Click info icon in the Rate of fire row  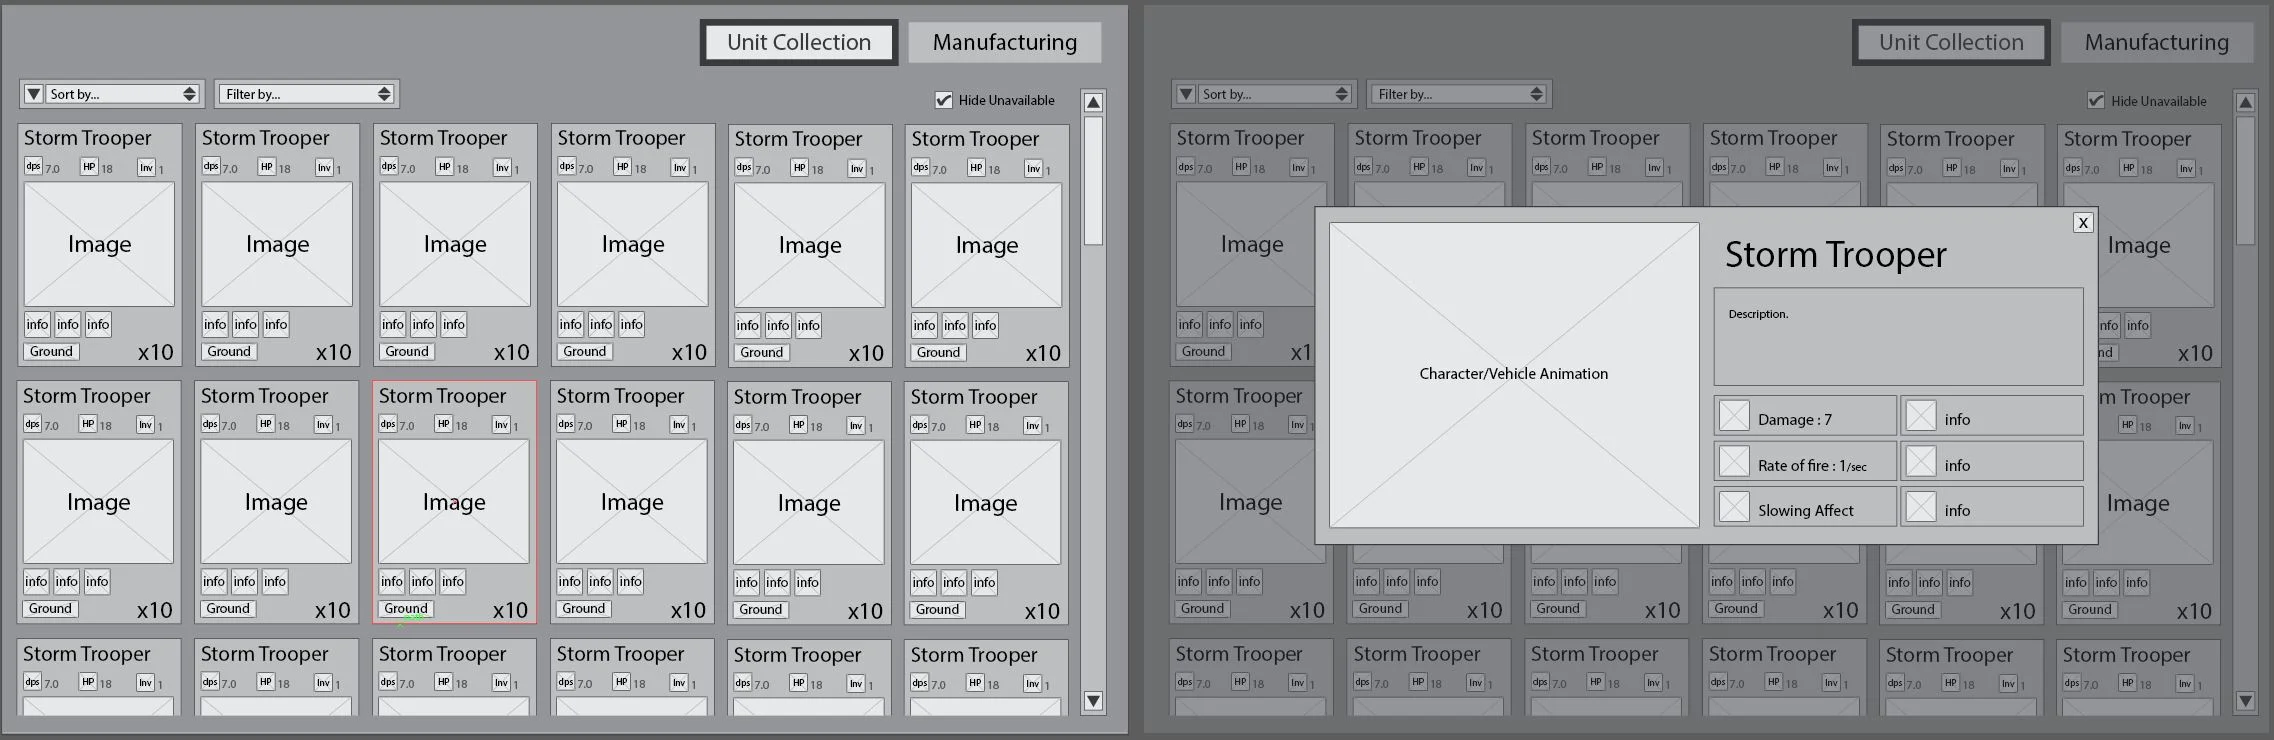pos(1921,461)
